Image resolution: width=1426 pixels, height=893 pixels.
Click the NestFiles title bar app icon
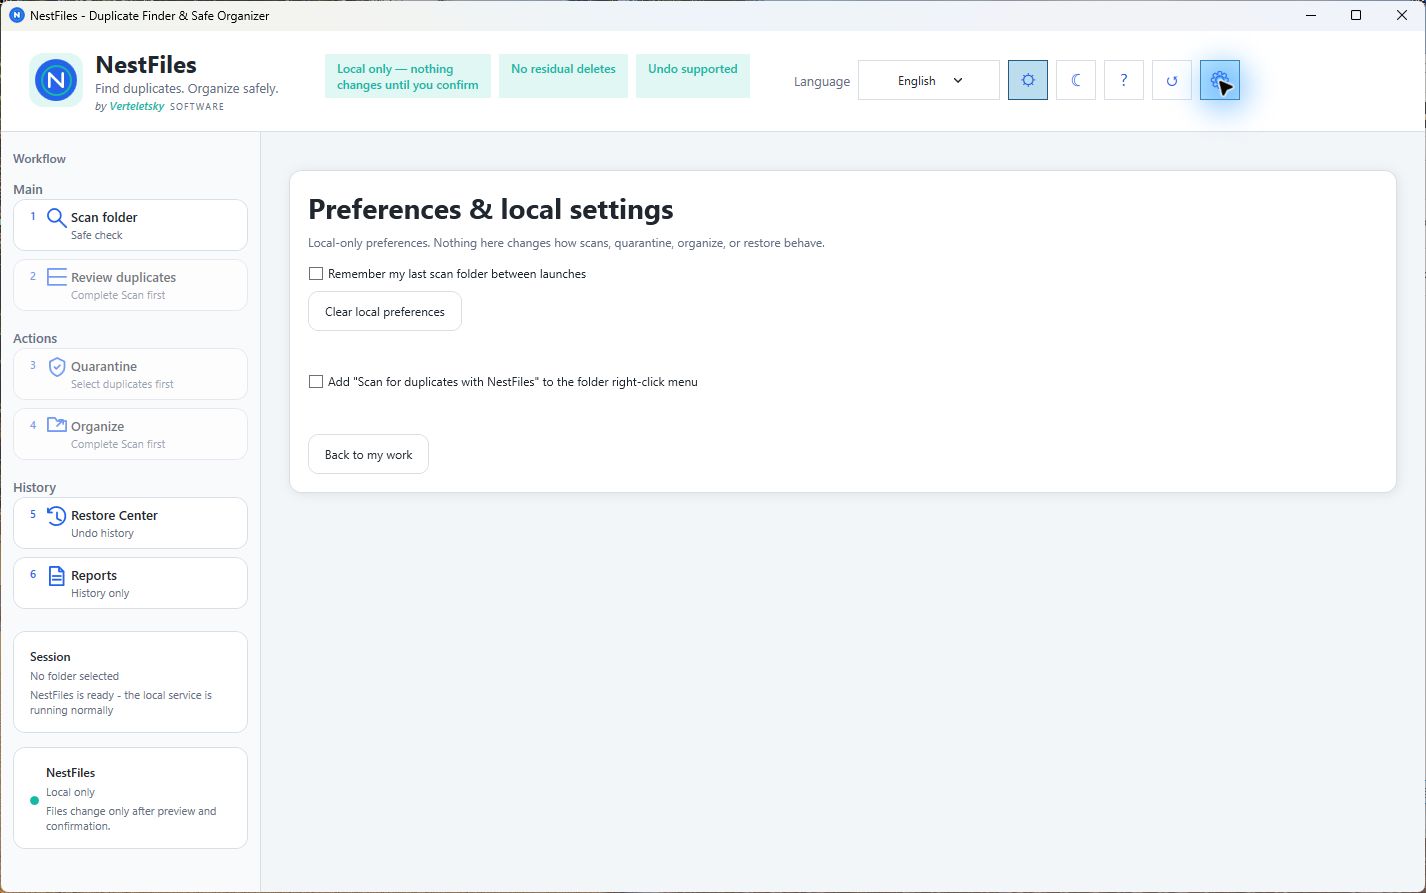tap(16, 15)
